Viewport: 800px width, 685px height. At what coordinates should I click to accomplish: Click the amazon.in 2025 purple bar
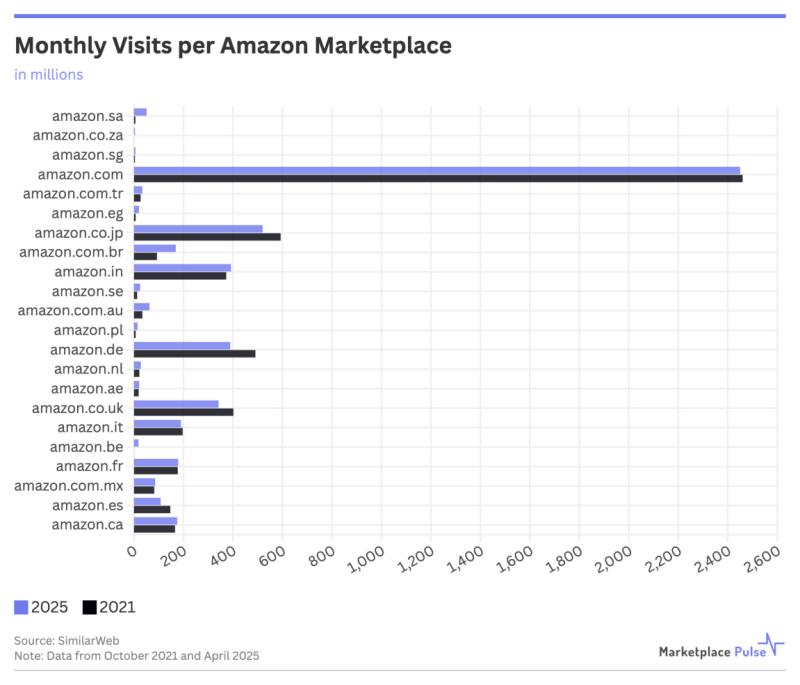(182, 268)
